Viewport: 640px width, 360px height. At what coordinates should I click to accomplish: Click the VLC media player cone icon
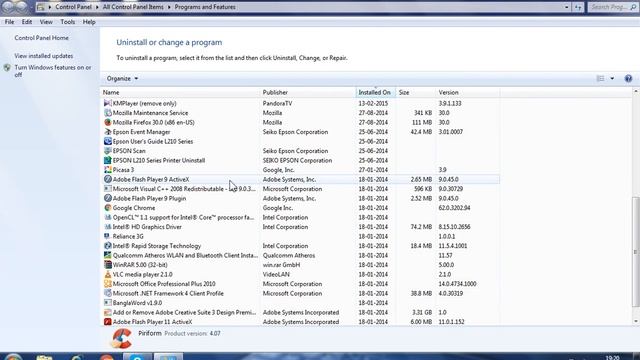coord(107,274)
